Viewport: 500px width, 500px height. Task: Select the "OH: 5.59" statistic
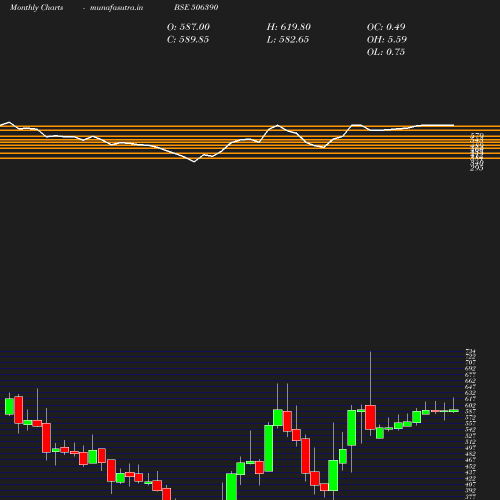click(x=387, y=40)
